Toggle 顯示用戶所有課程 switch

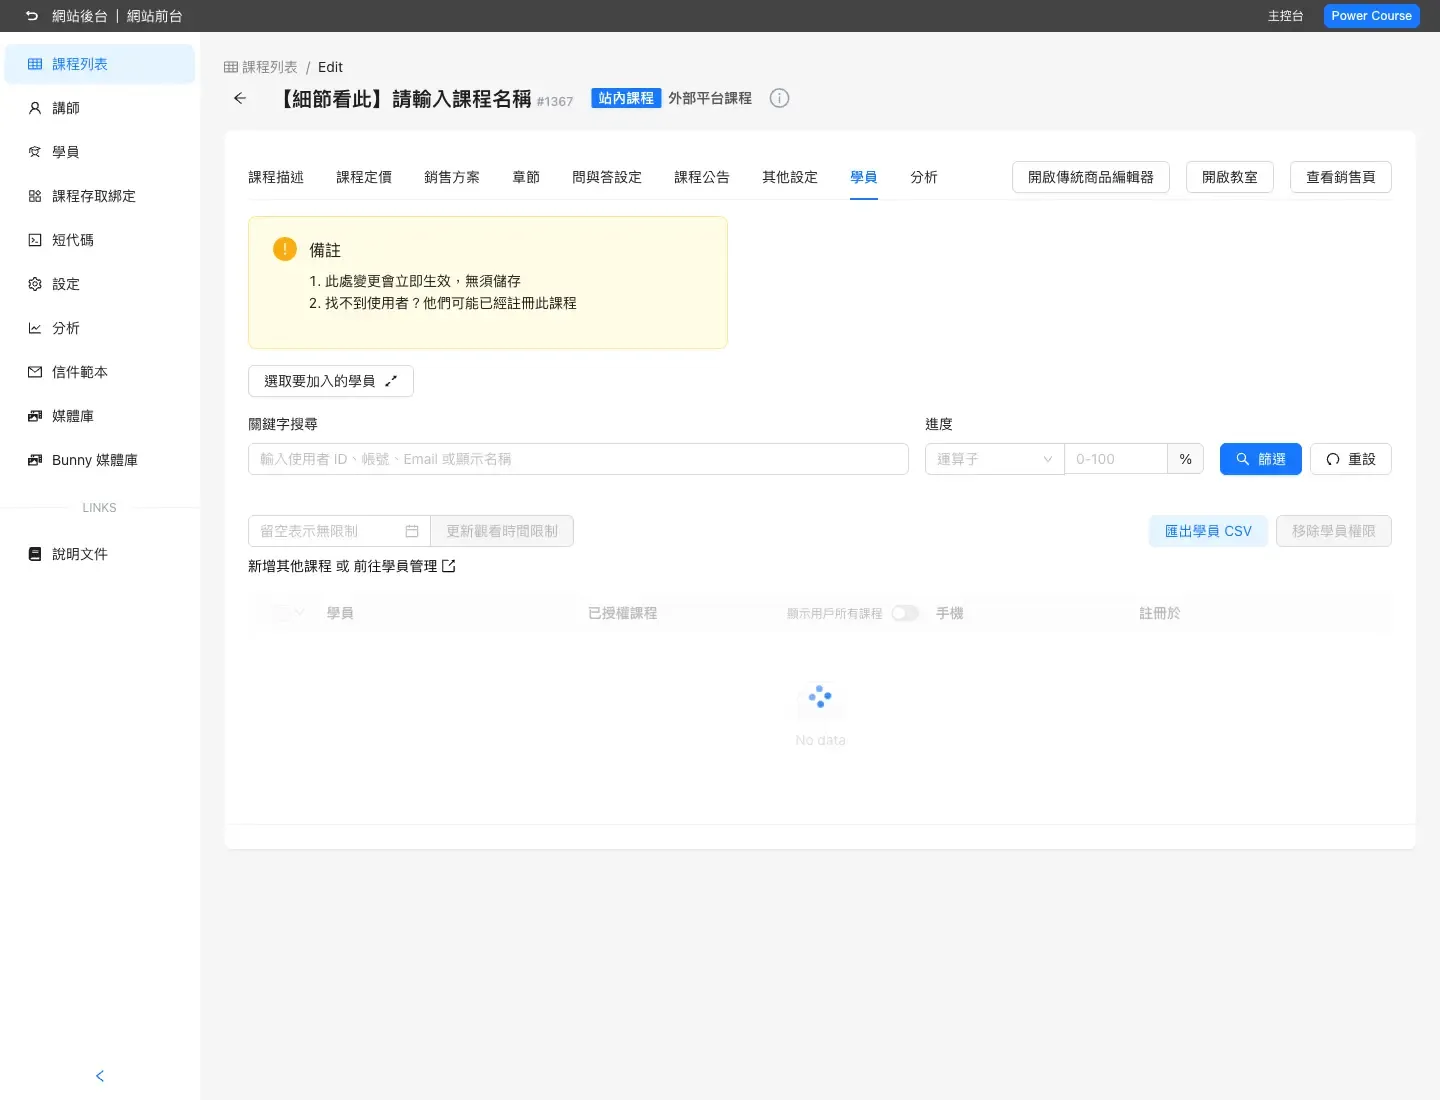(x=905, y=613)
